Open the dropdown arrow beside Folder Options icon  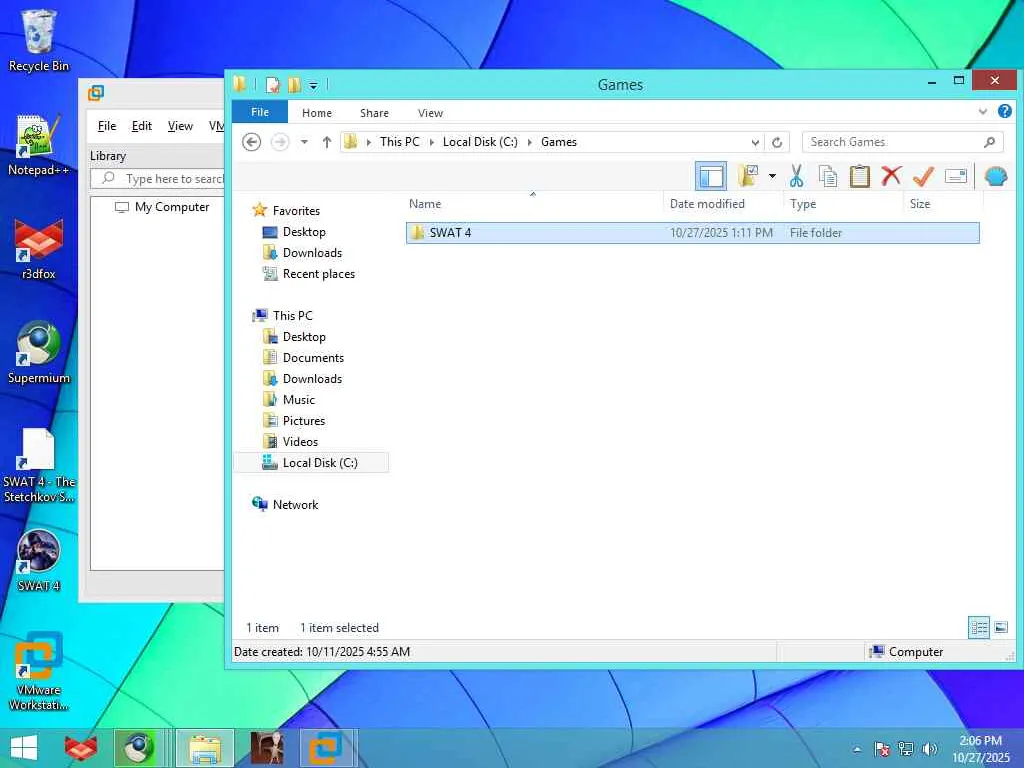[x=772, y=176]
